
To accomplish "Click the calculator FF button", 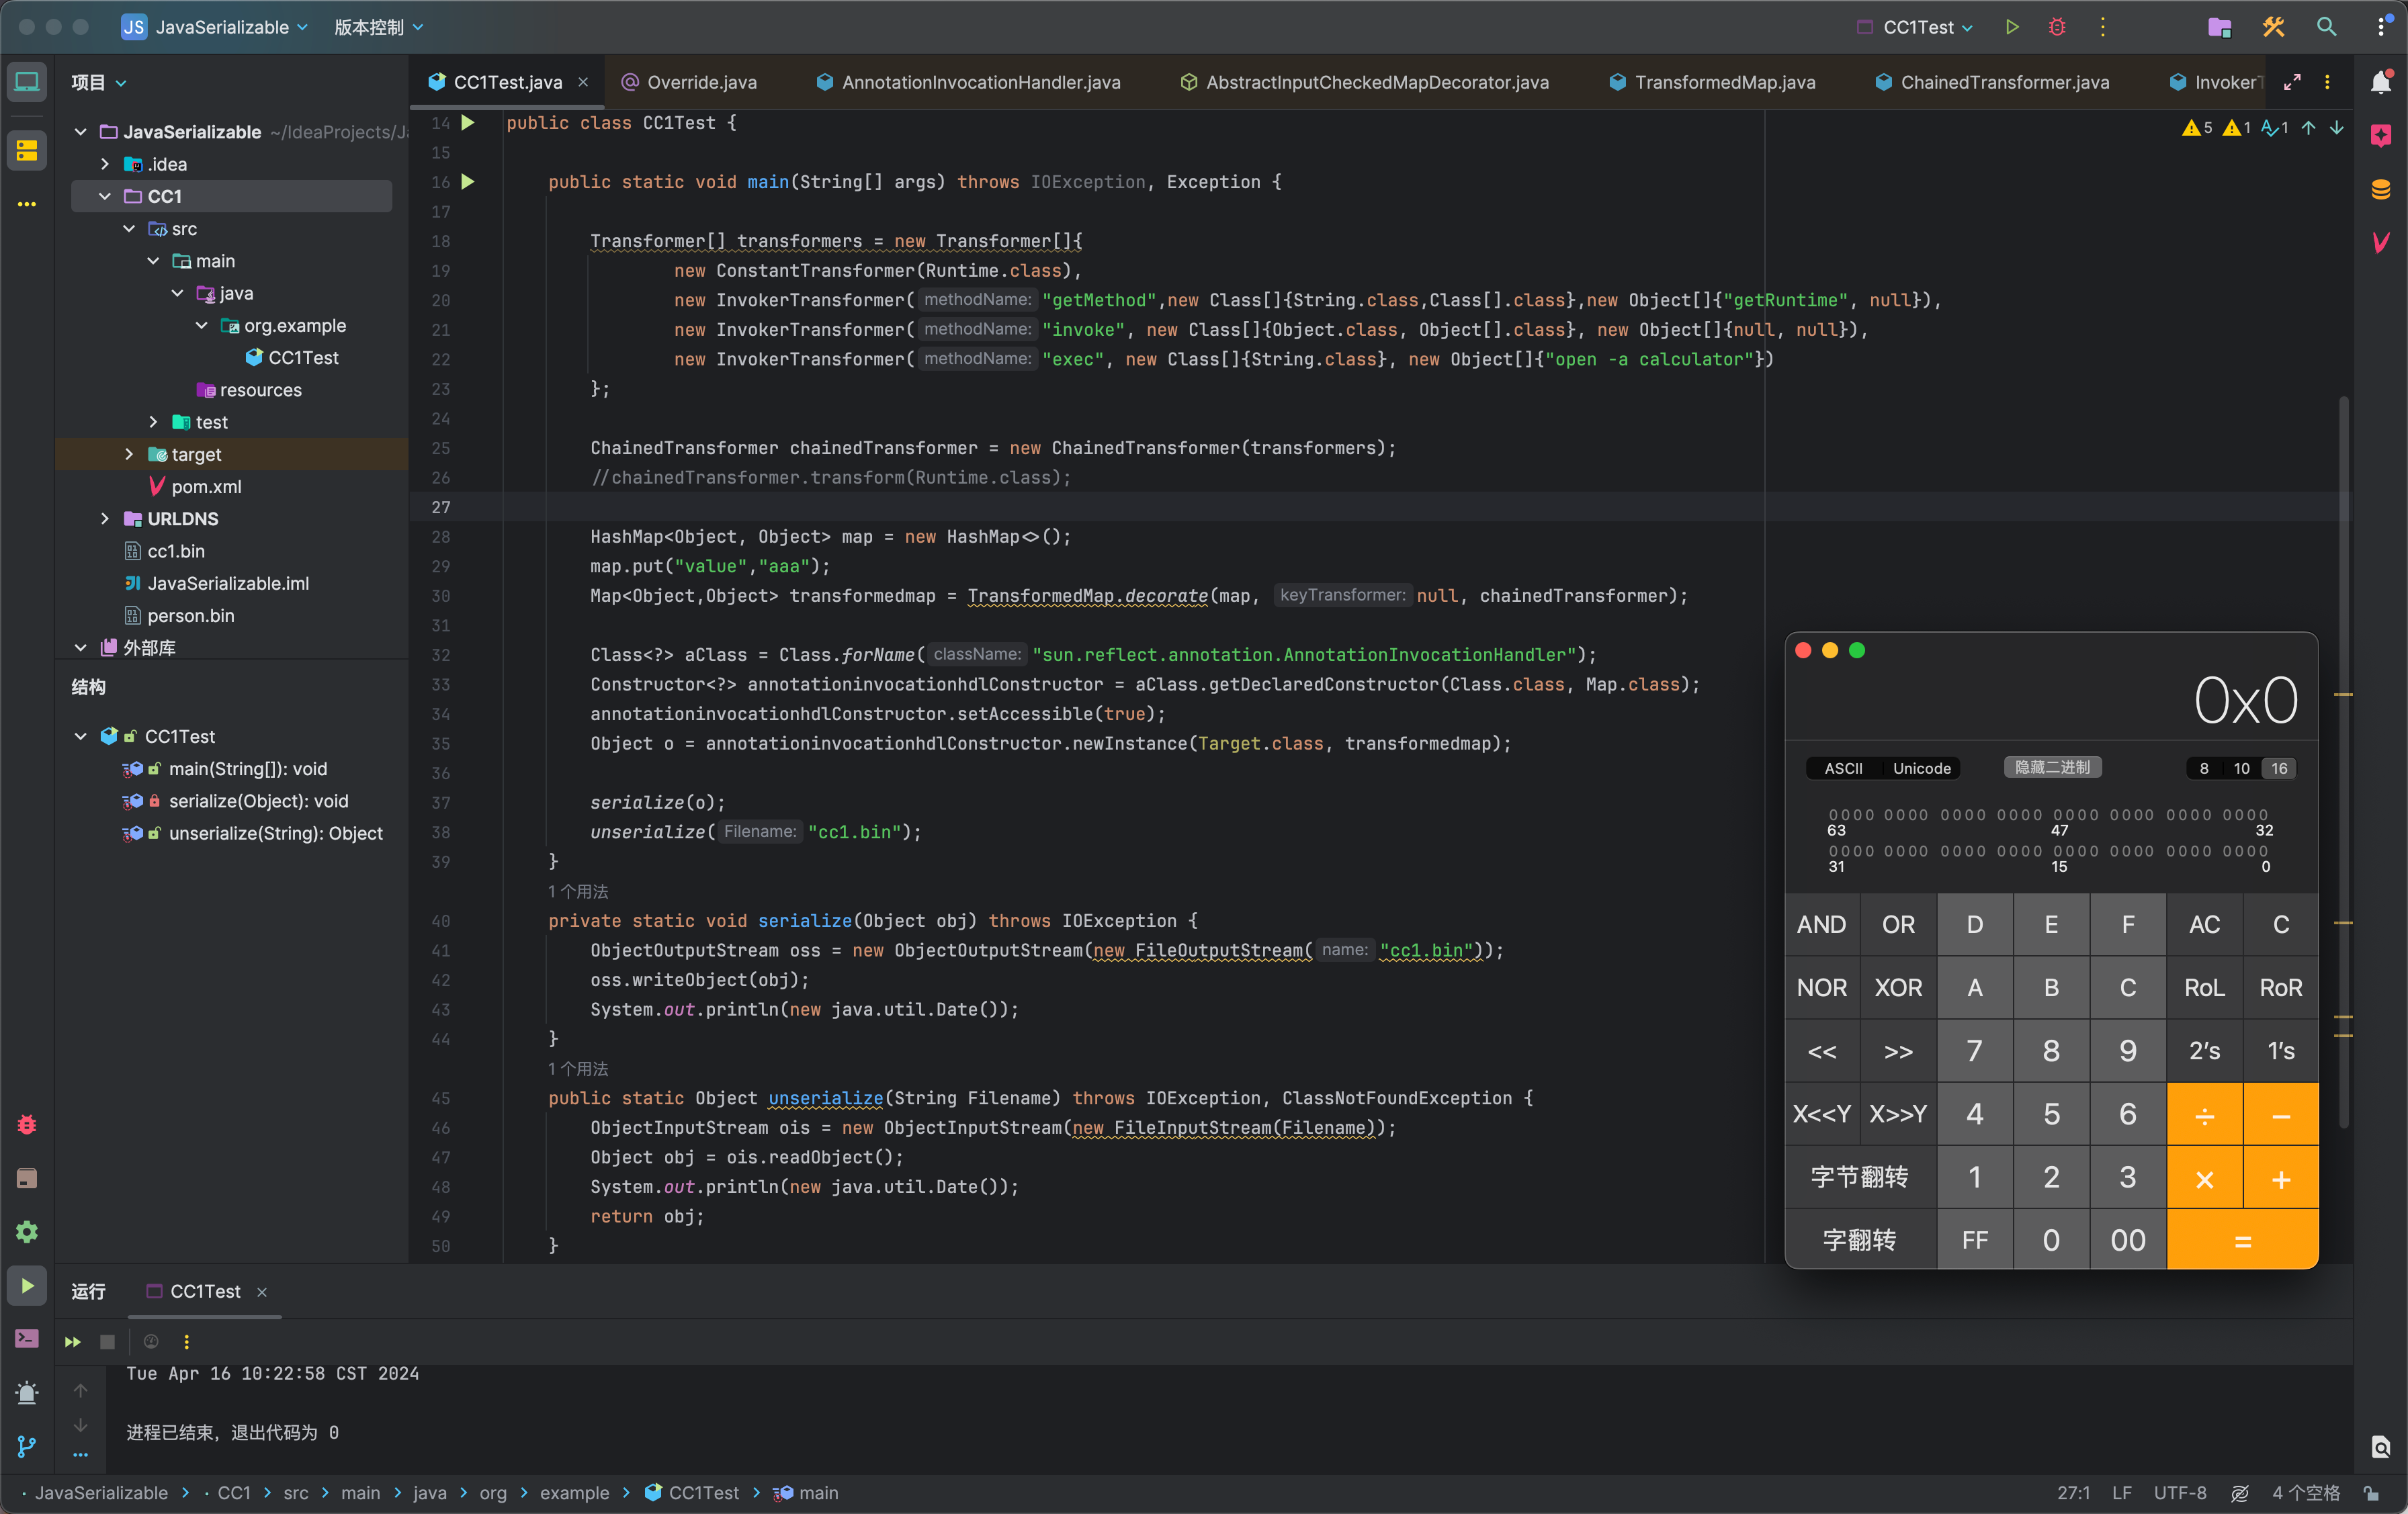I will (1974, 1240).
